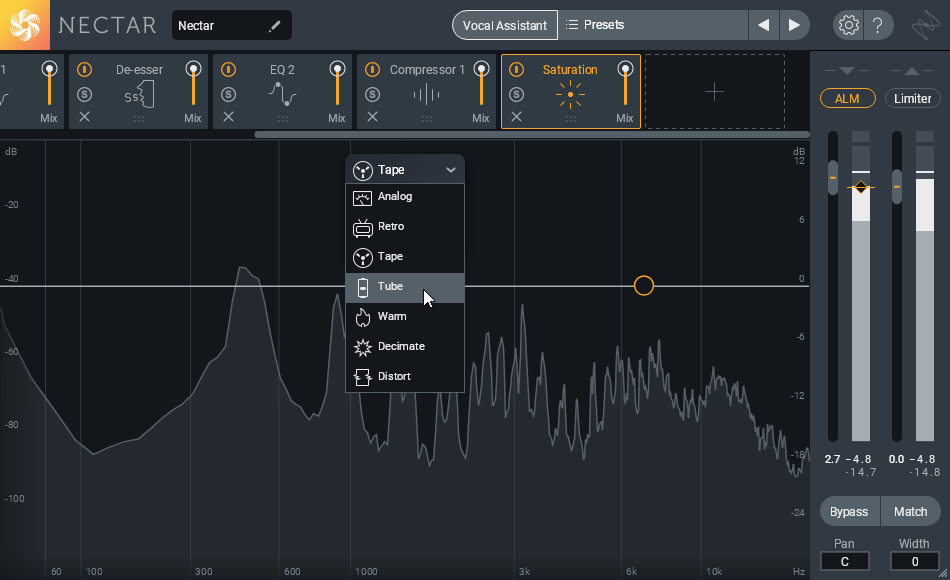The image size is (950, 580).
Task: Toggle ALM auto level mode
Action: click(847, 98)
